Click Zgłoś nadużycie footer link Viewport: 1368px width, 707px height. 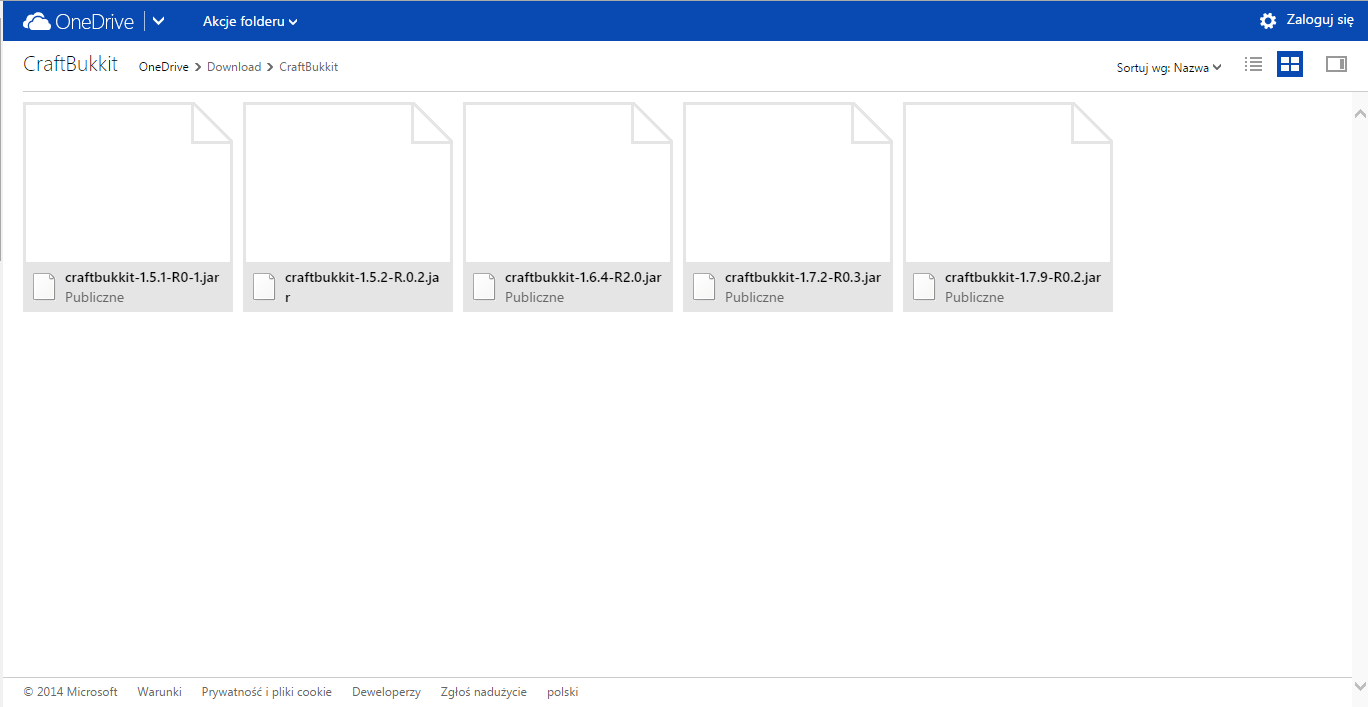(484, 692)
